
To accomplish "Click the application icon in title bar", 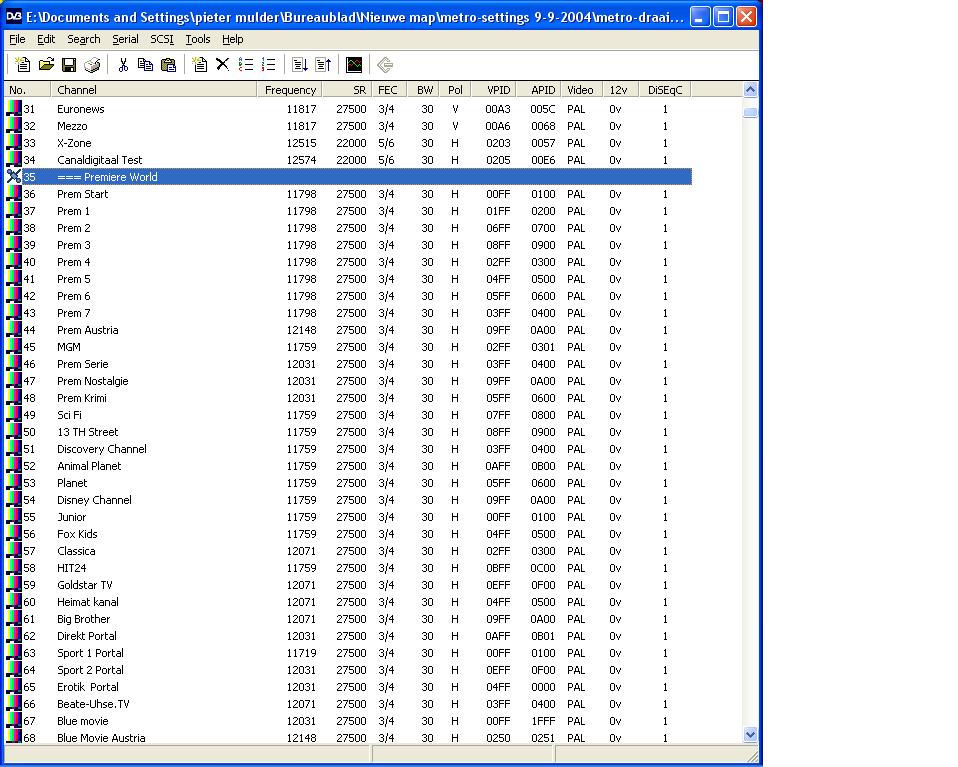I will [13, 17].
